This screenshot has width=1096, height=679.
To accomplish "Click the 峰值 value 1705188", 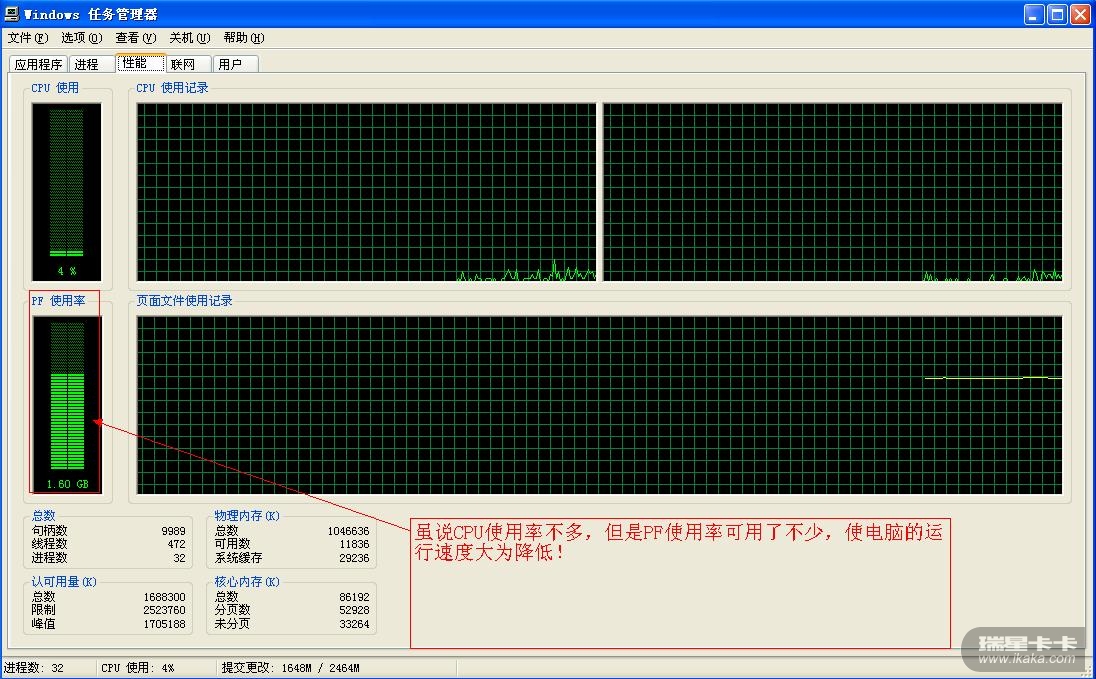I will [x=164, y=624].
